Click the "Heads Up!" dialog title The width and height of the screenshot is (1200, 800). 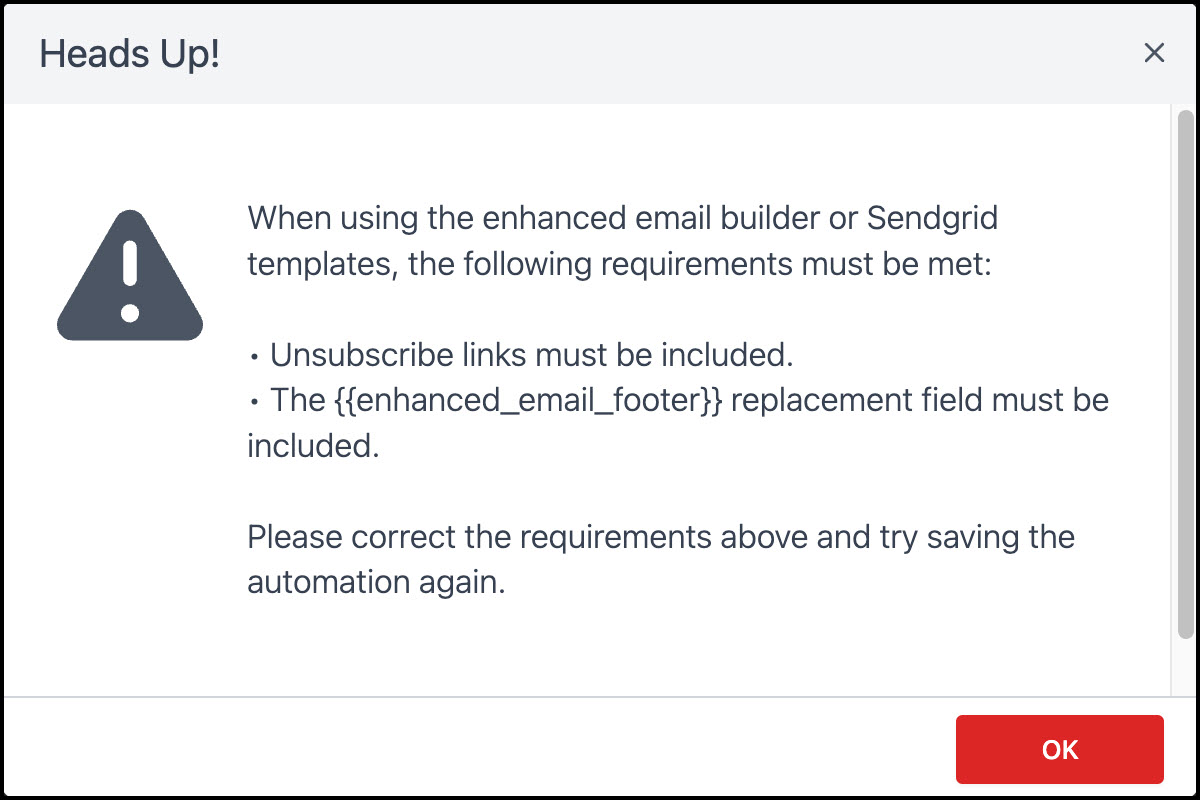129,54
